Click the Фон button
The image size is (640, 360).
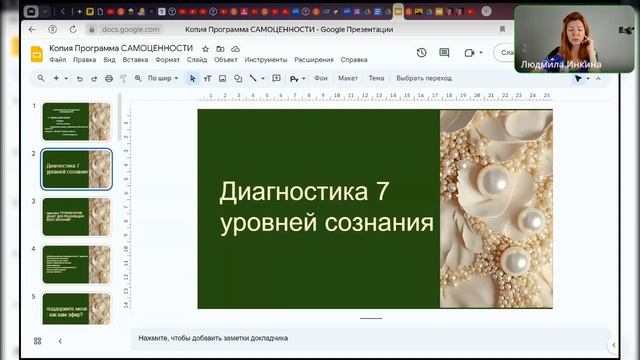(321, 78)
